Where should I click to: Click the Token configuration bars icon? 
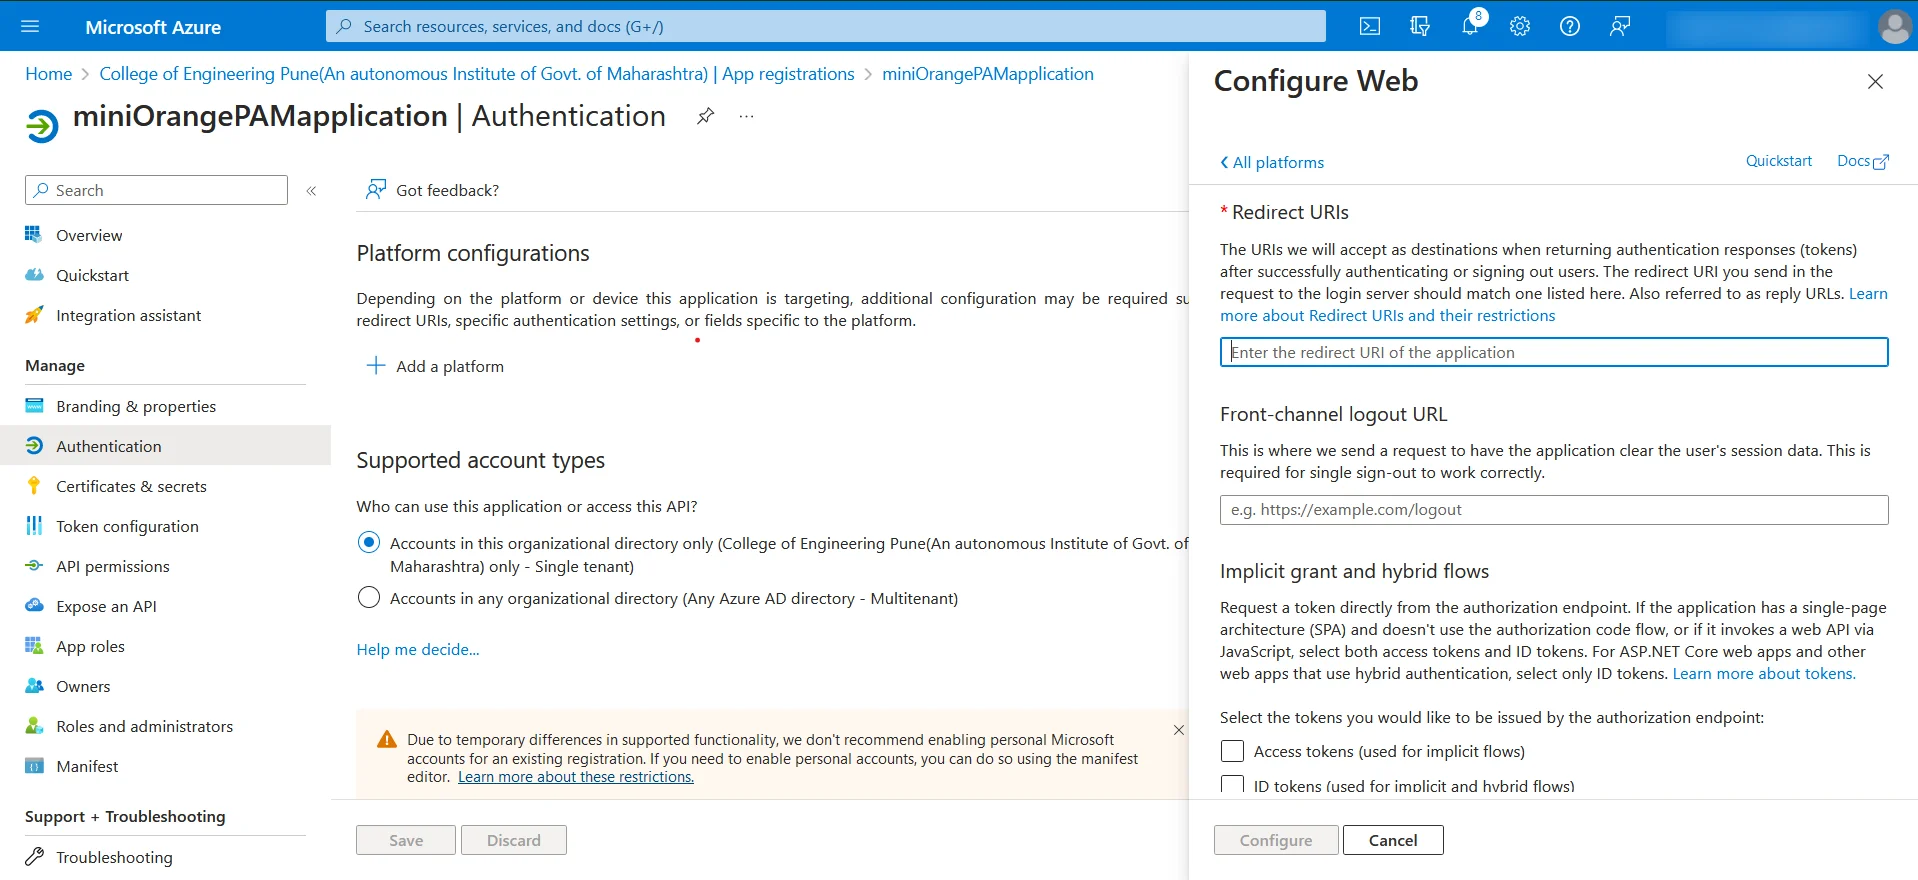pyautogui.click(x=34, y=526)
